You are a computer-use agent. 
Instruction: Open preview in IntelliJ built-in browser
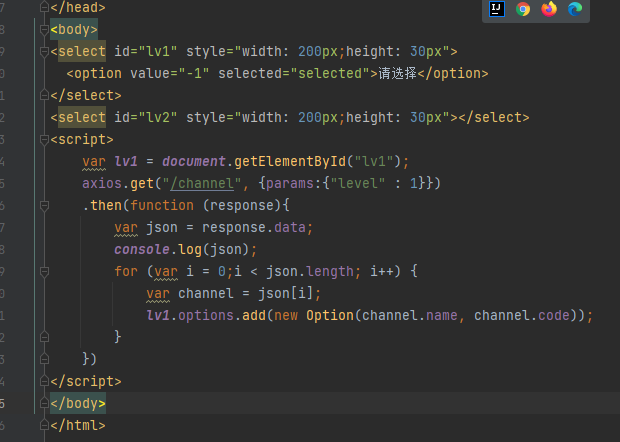[x=497, y=9]
